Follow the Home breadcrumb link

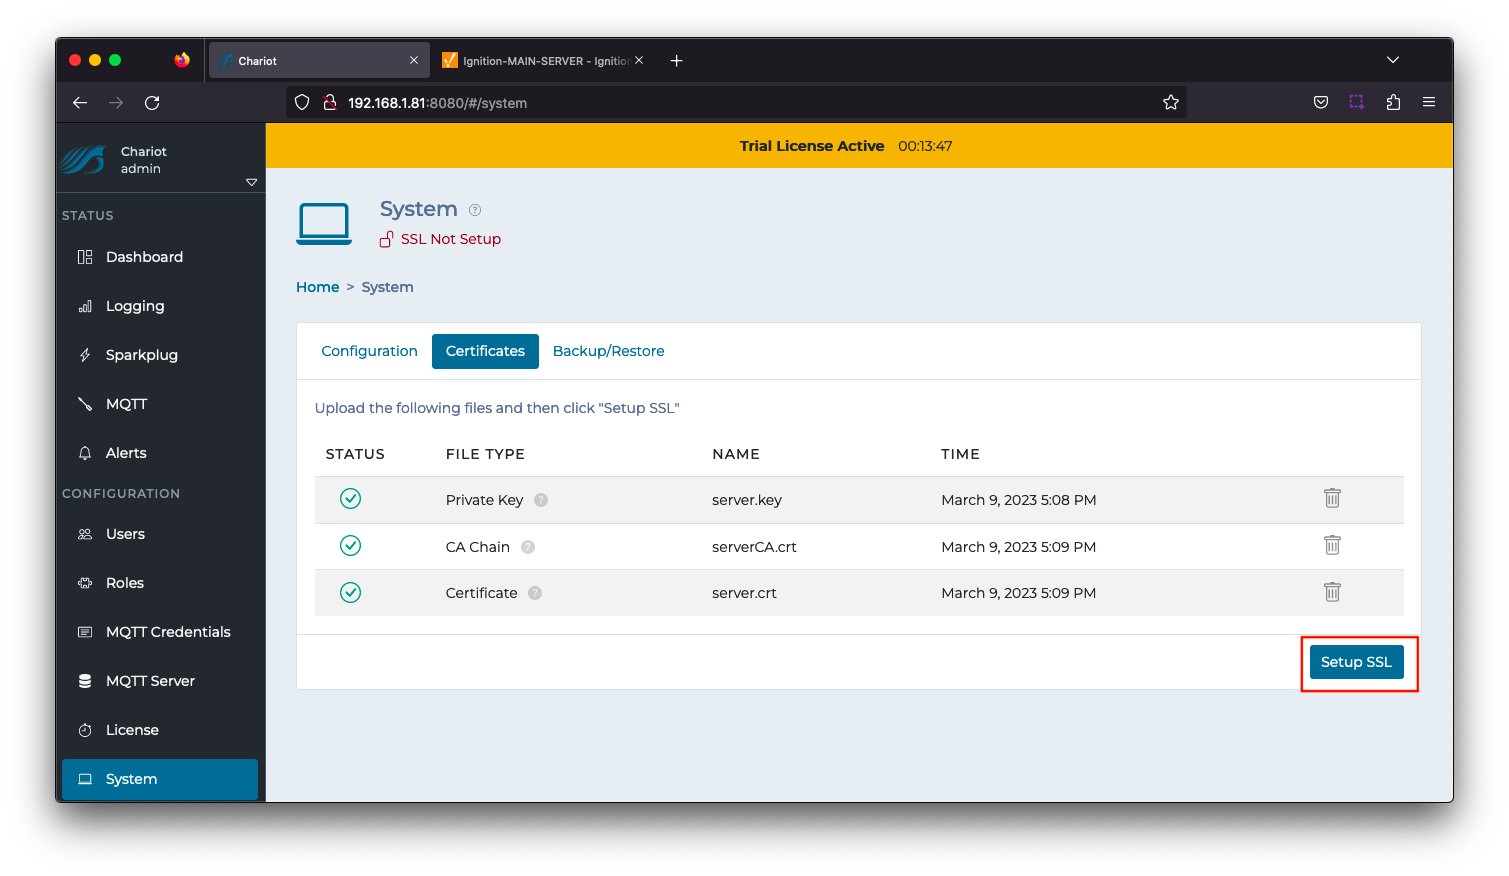pos(318,287)
